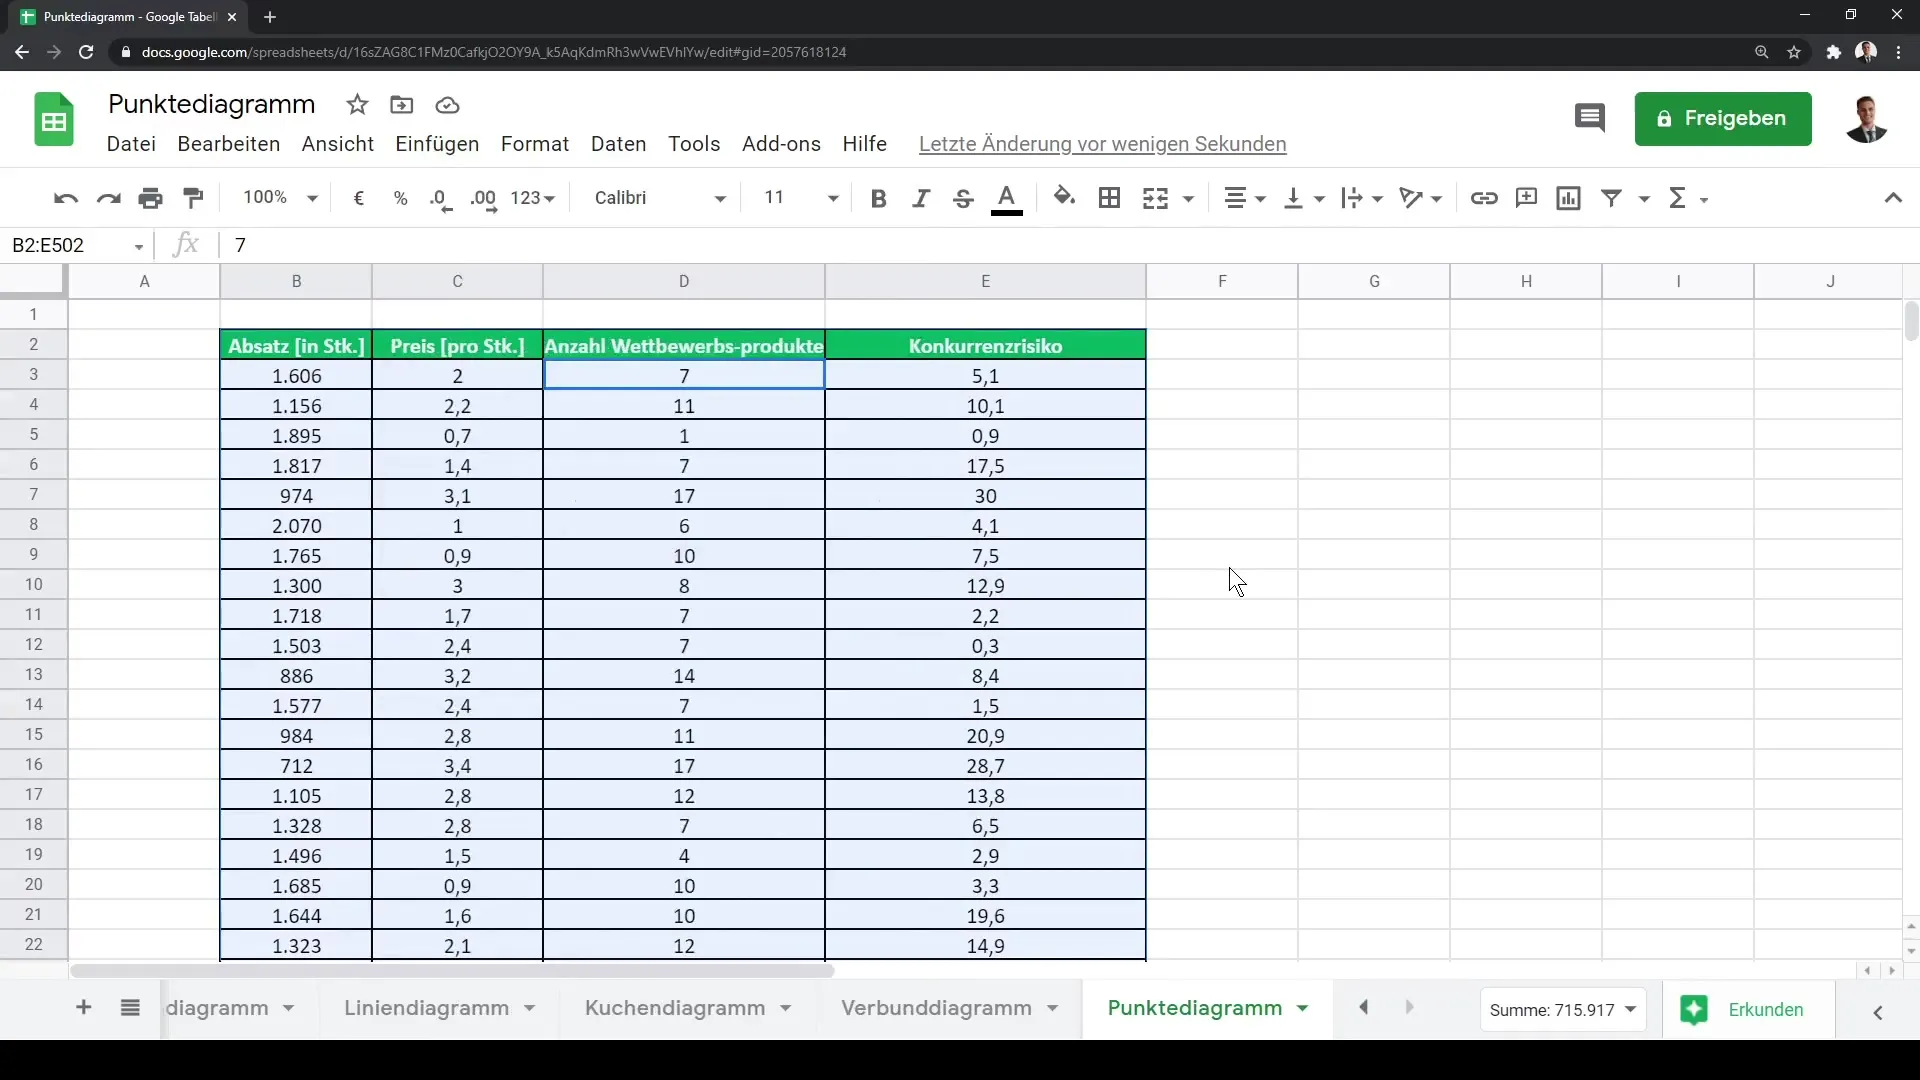Redo the last action
1920x1080 pixels.
point(108,198)
